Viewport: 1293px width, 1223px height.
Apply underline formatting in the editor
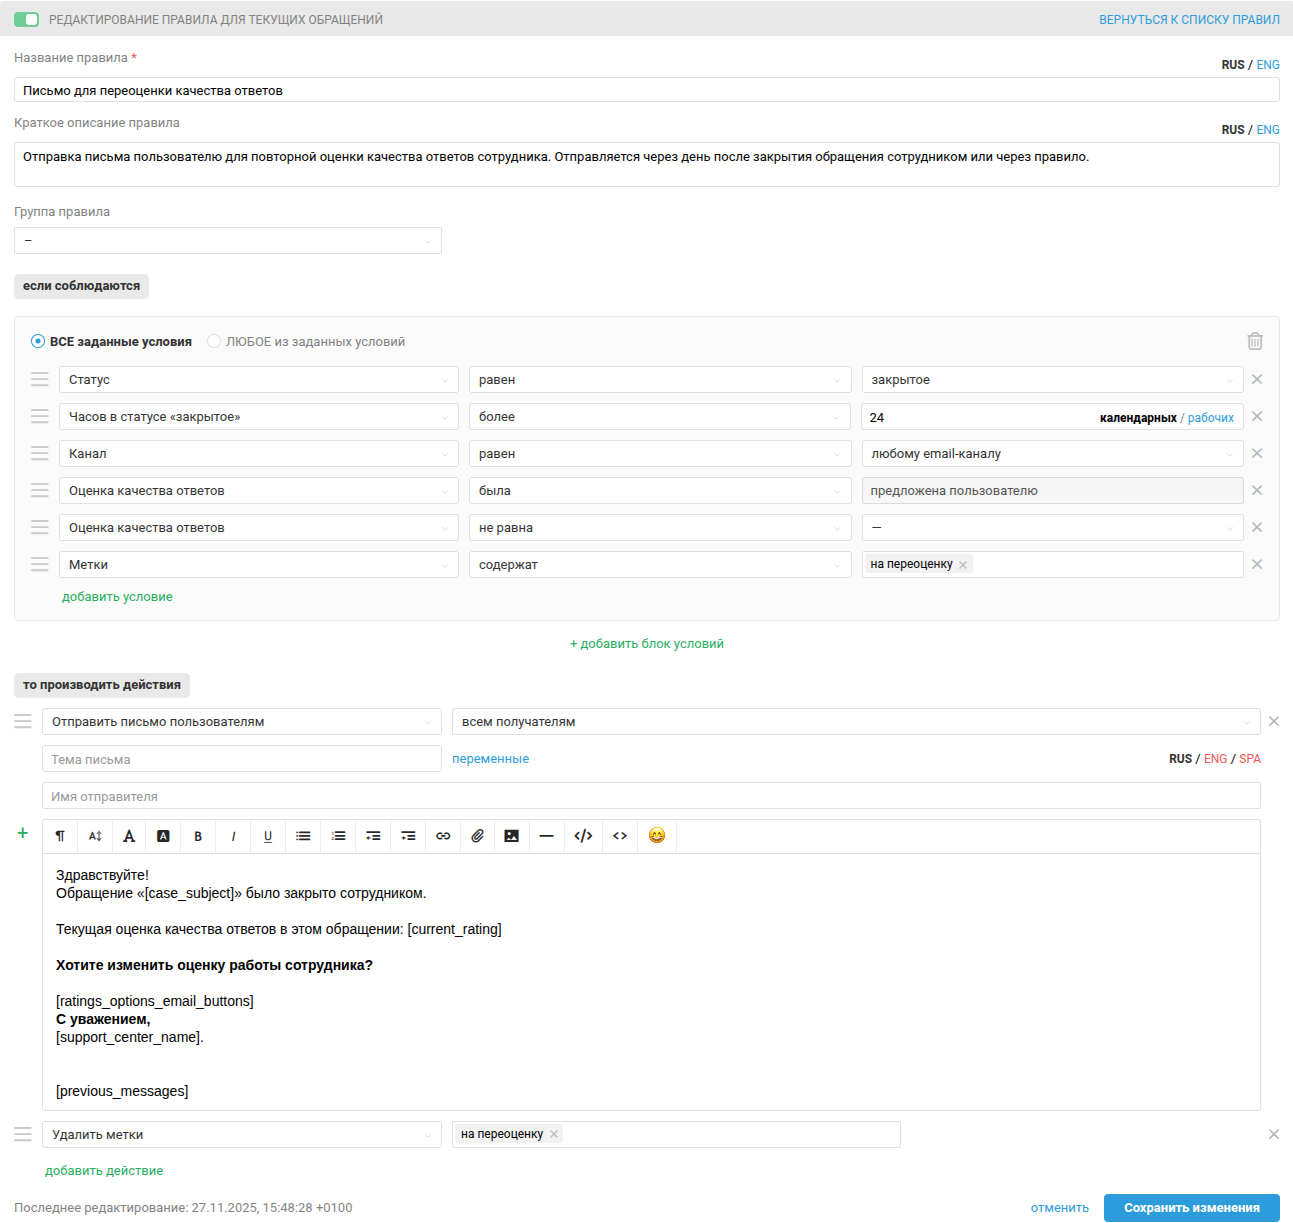(x=268, y=836)
